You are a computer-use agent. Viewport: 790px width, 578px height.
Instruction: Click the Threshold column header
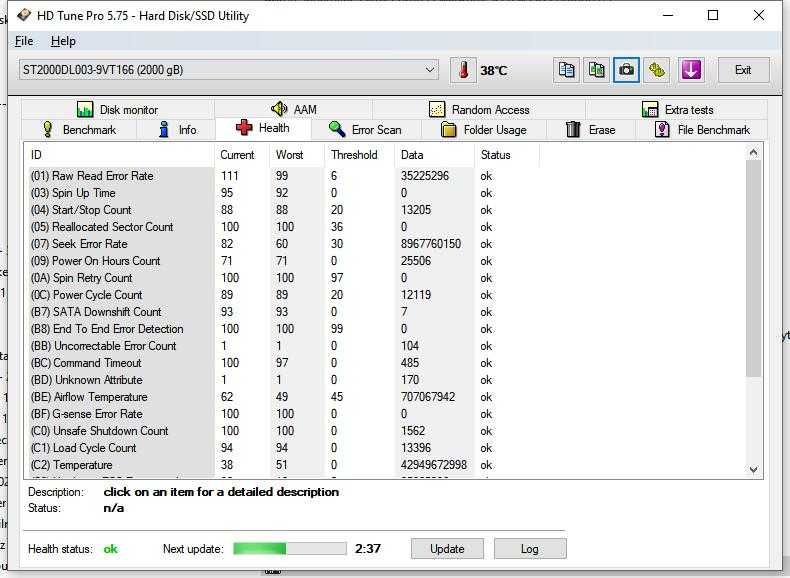[360, 155]
